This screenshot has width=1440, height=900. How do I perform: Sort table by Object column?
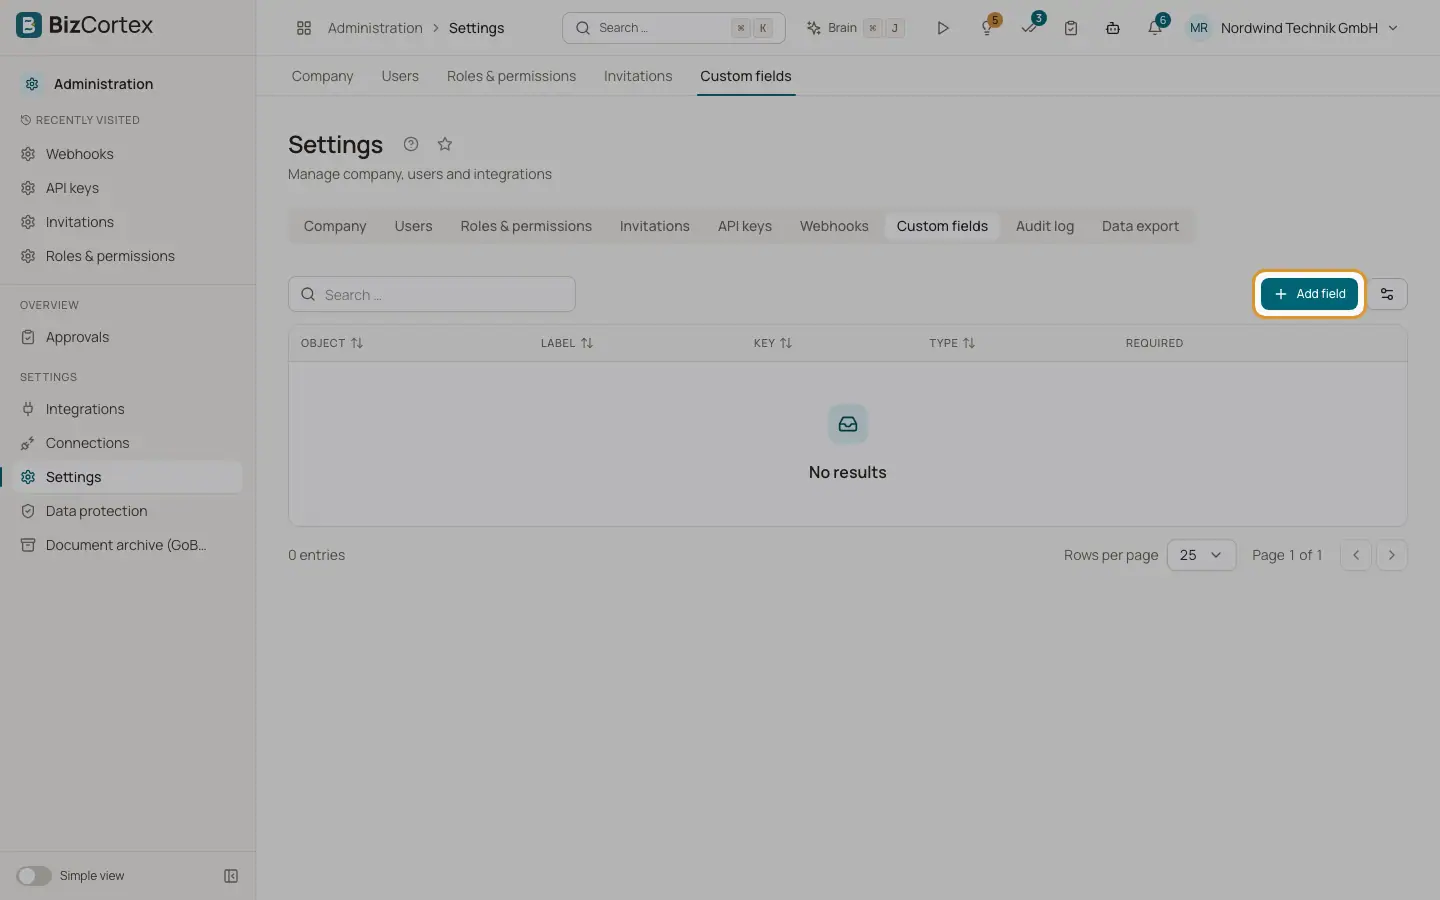pos(332,343)
